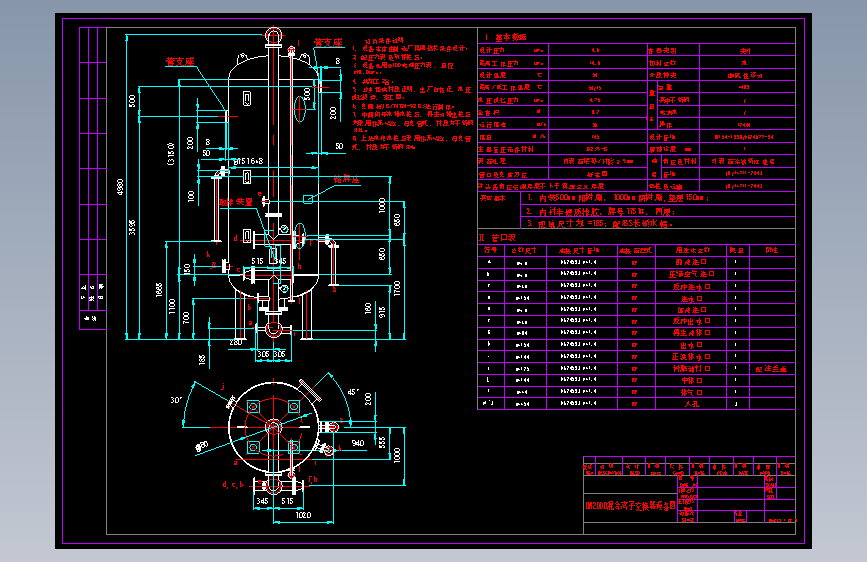Select the dimension '1885' on elevation view
This screenshot has height=562, width=867.
click(x=159, y=289)
